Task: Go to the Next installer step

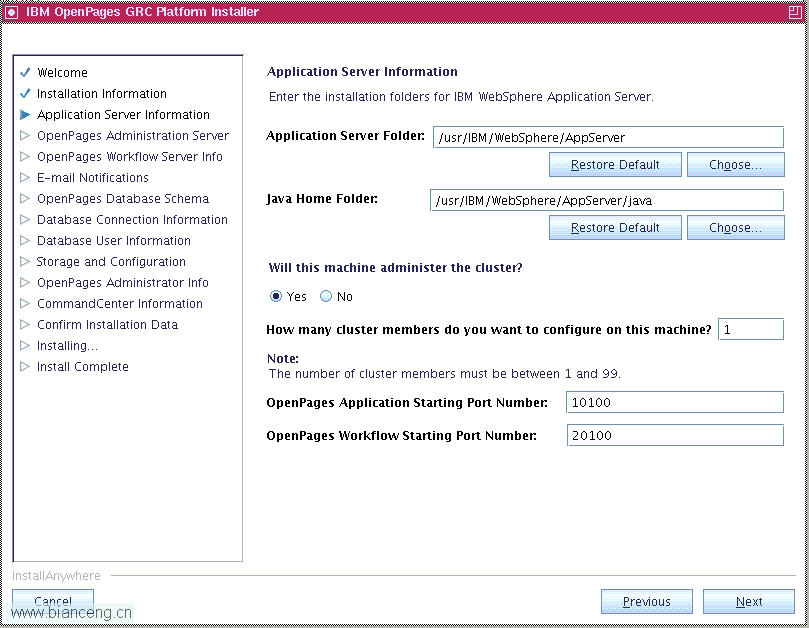Action: pyautogui.click(x=749, y=602)
